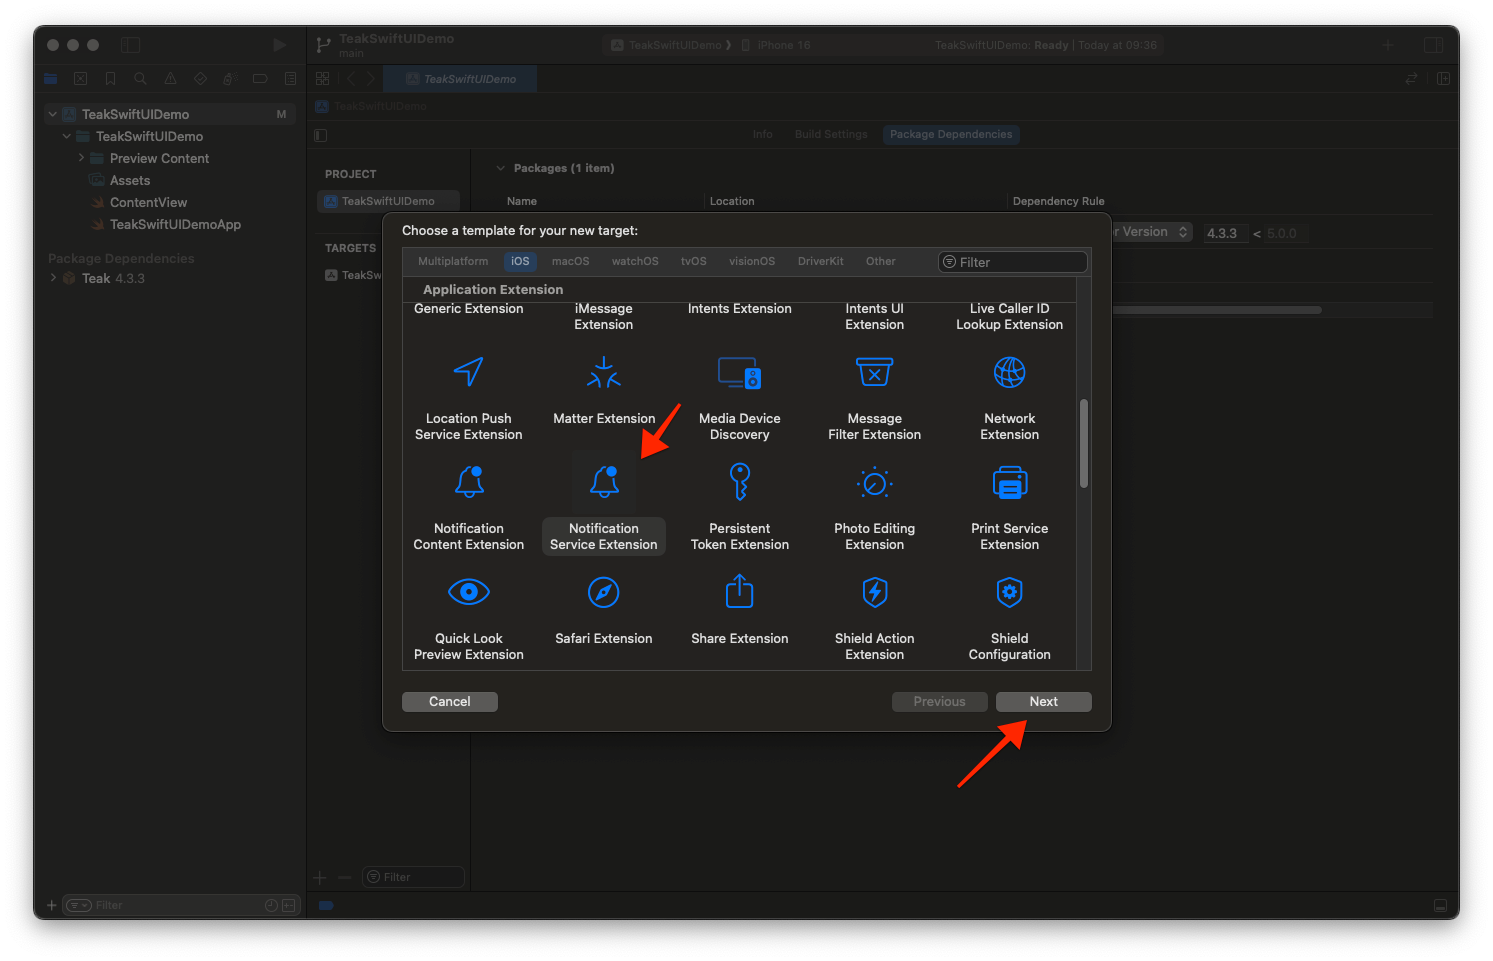Switch to the Multiplatform tab
Image resolution: width=1493 pixels, height=961 pixels.
tap(453, 261)
